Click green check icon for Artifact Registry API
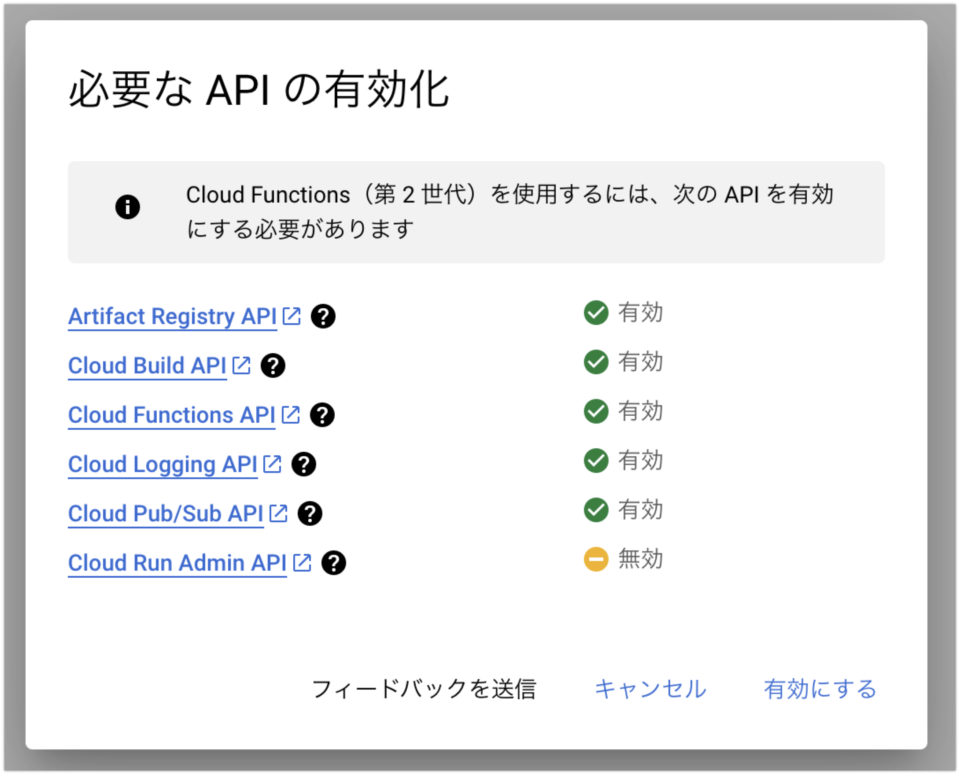 click(596, 313)
